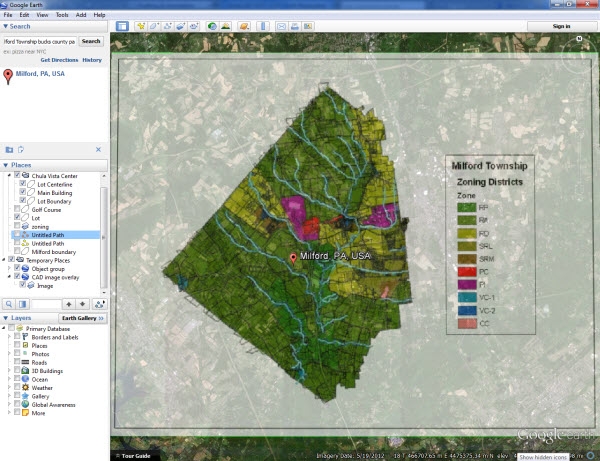Click the copy icon next to the add folder icon
Image resolution: width=600 pixels, height=461 pixels.
[x=21, y=150]
